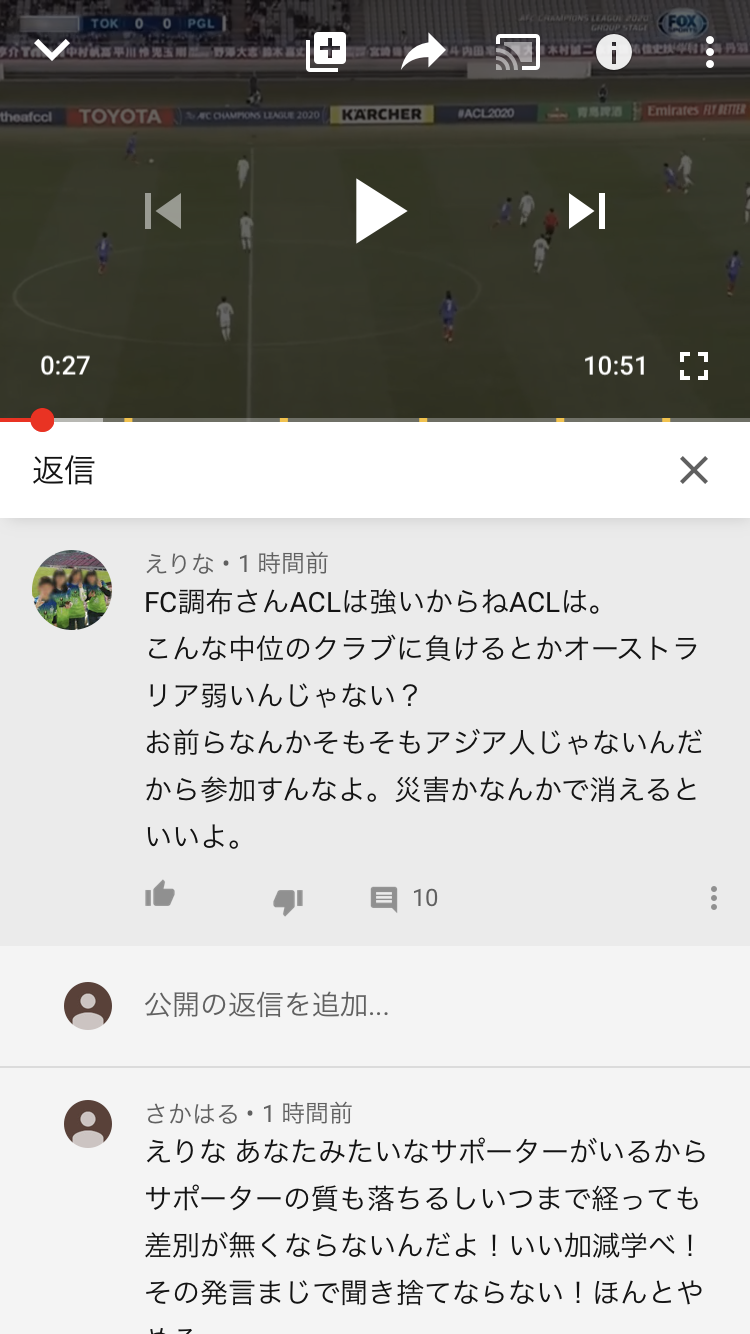Viewport: 750px width, 1334px height.
Task: Like えりな's comment with thumbs up
Action: coord(160,895)
